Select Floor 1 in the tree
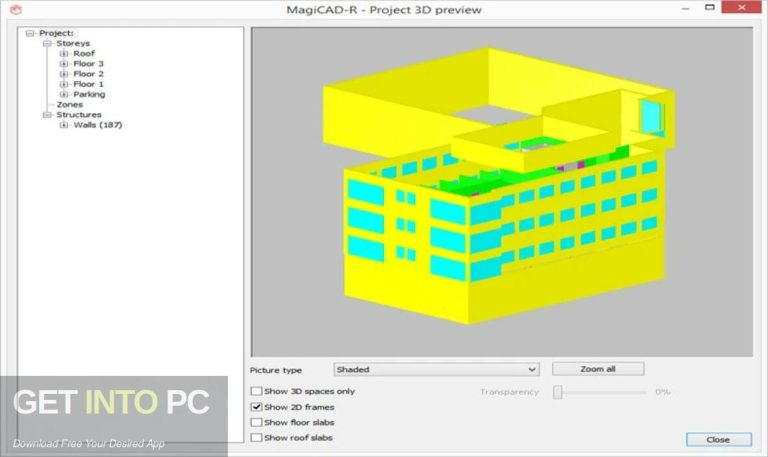Viewport: 768px width, 457px height. tap(89, 84)
